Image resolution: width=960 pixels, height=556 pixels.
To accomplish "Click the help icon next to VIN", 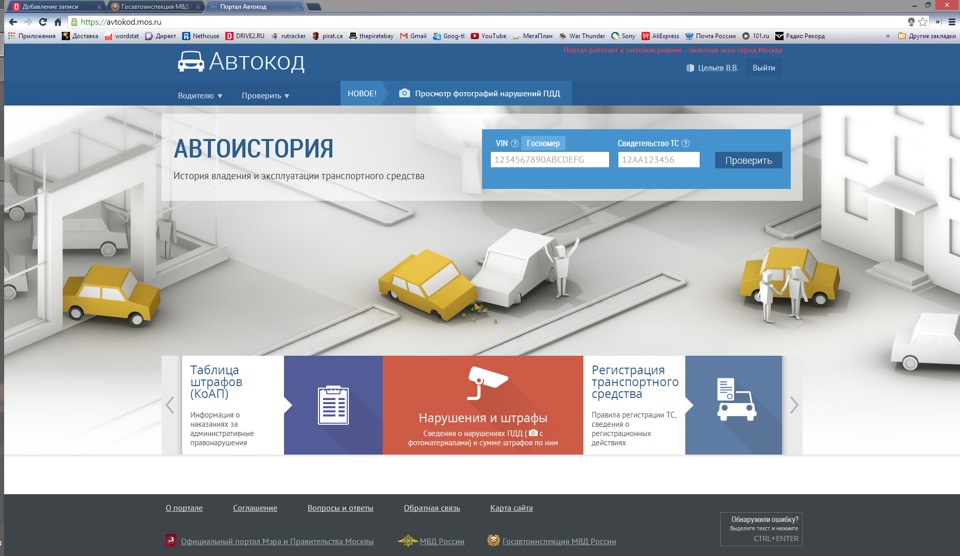I will [515, 144].
